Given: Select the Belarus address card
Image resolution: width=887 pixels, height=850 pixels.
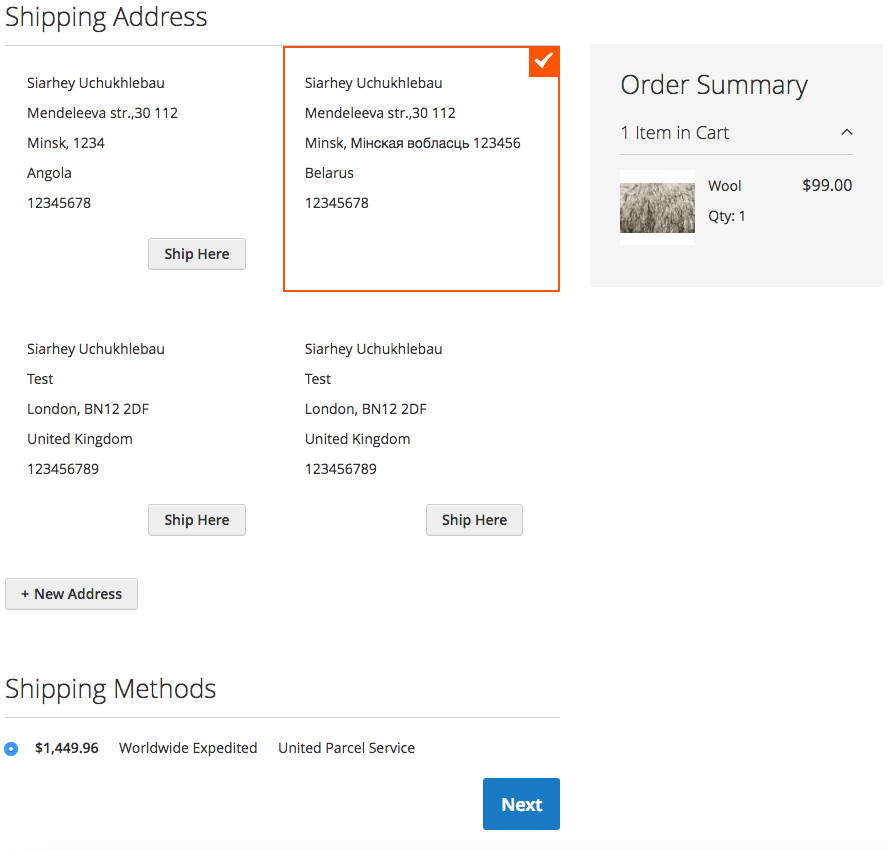Looking at the screenshot, I should [x=421, y=168].
